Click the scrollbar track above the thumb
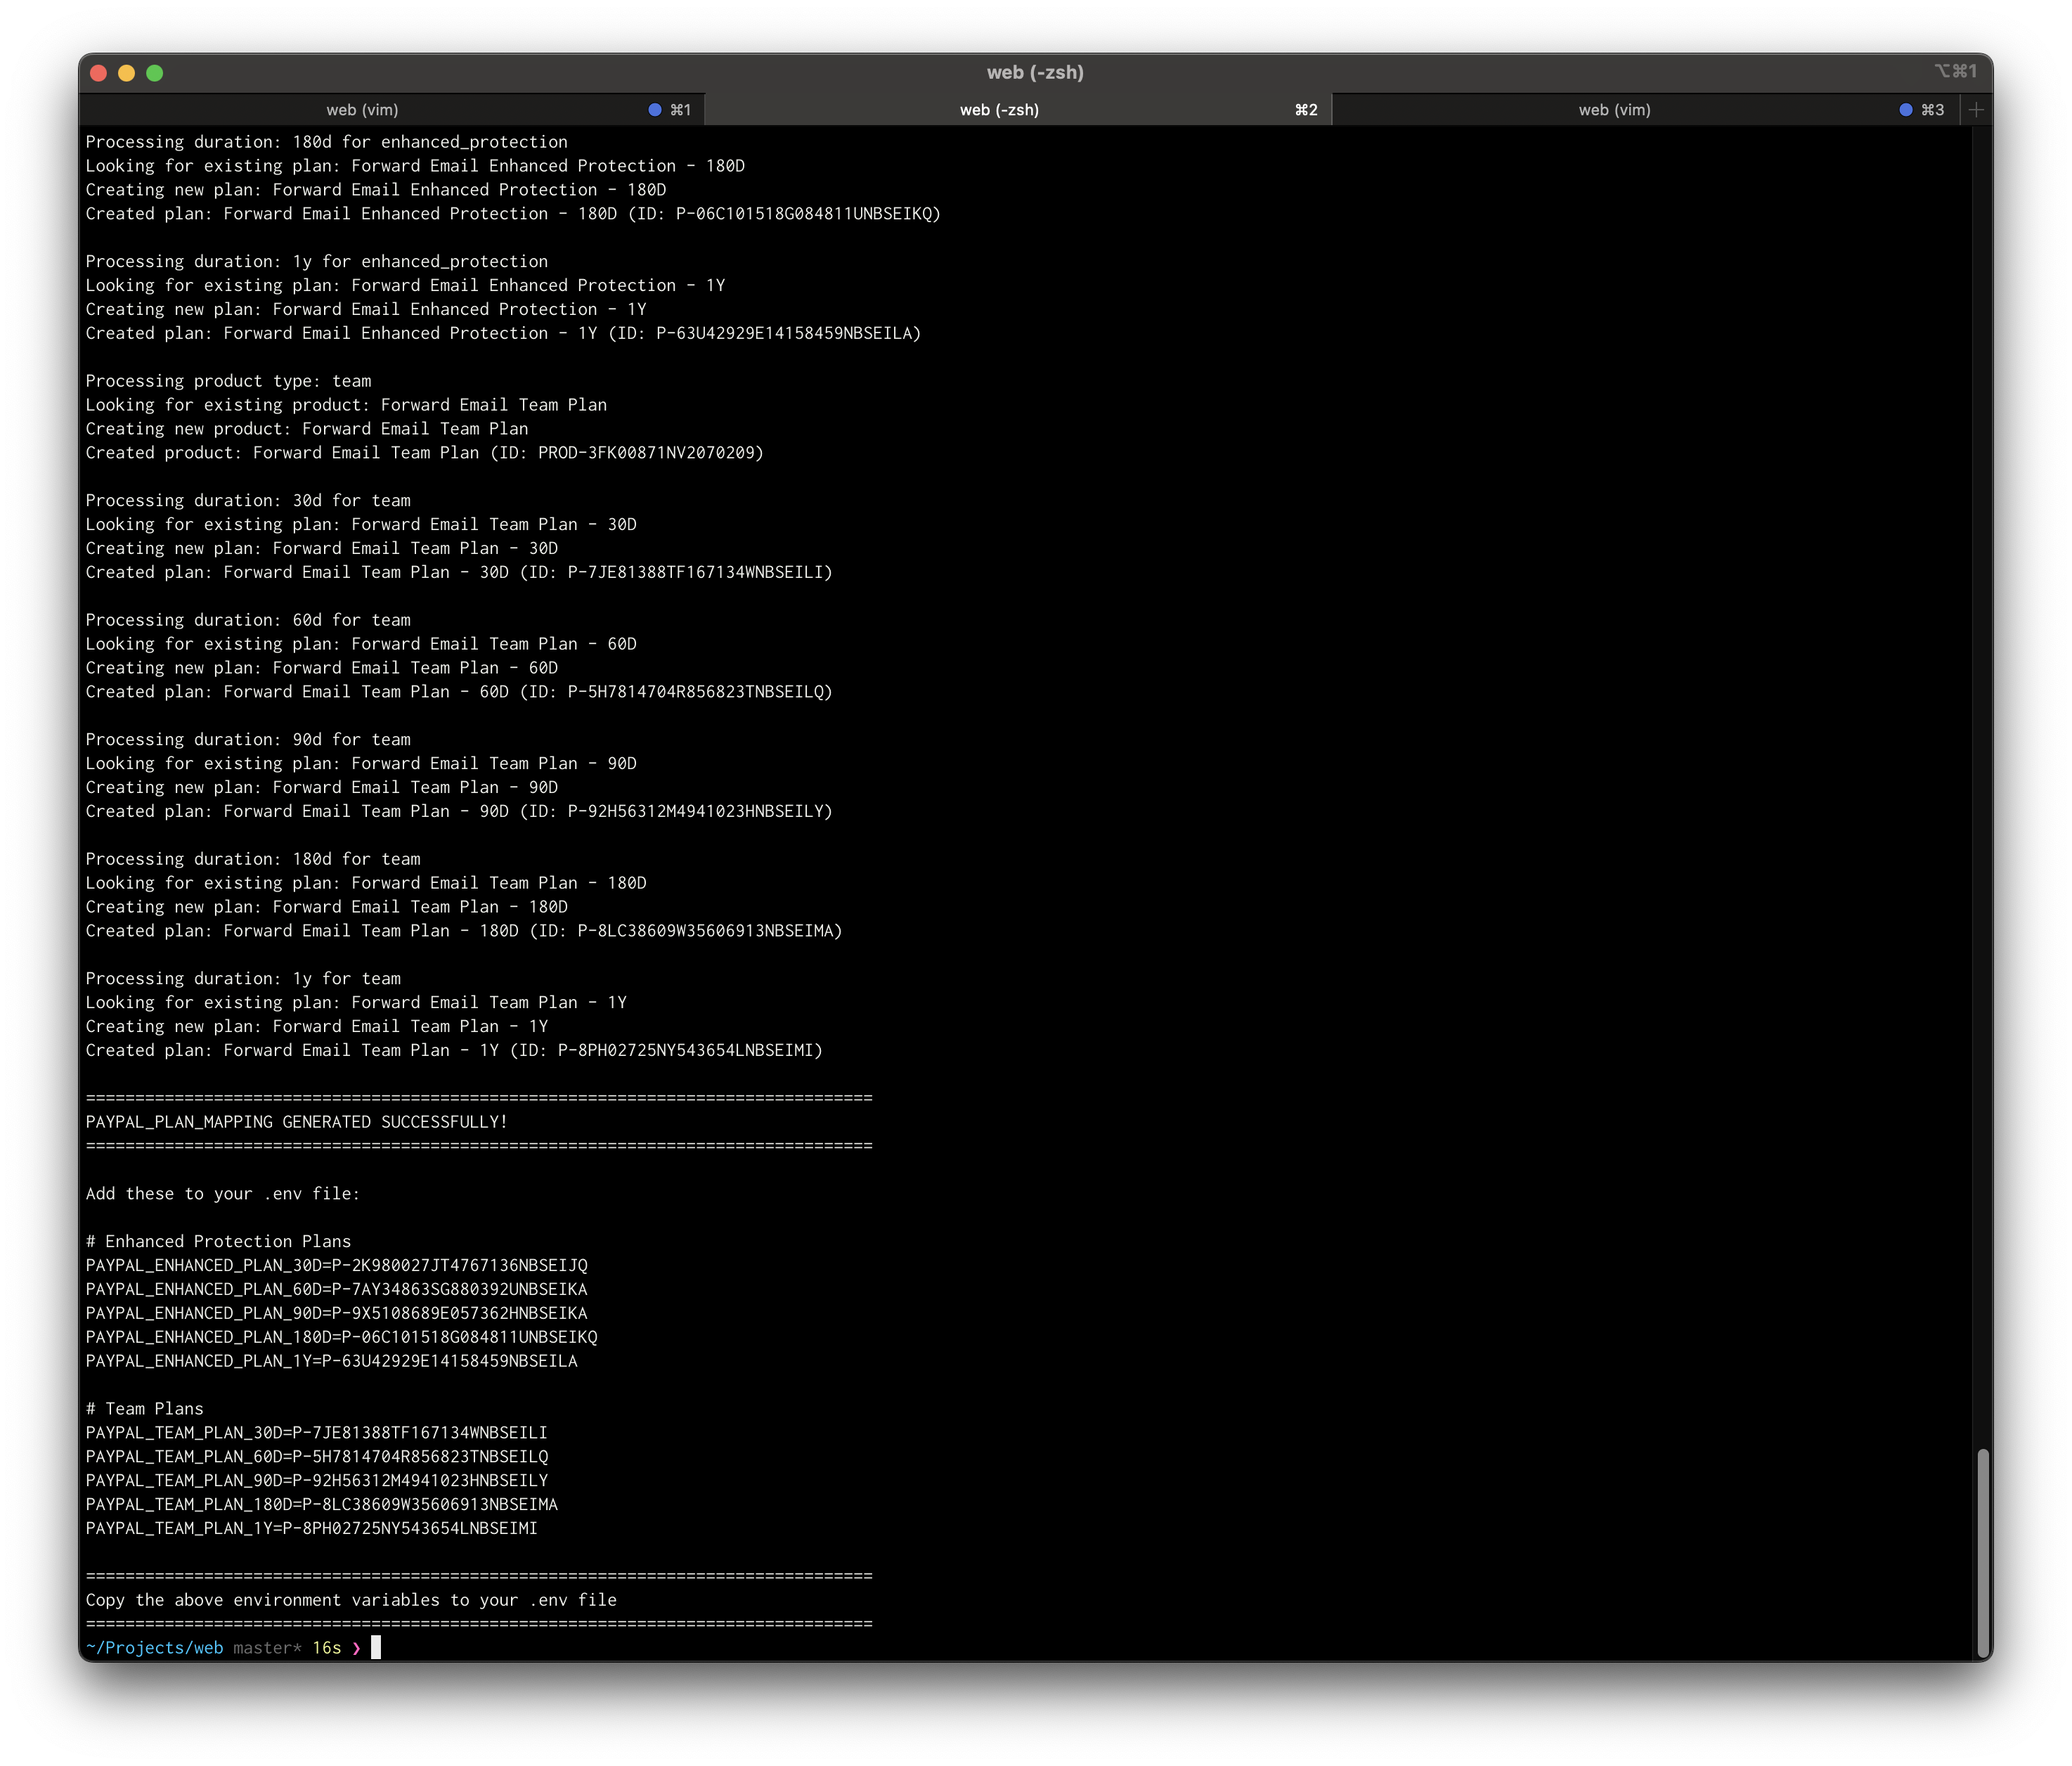Image resolution: width=2072 pixels, height=1766 pixels. tap(1982, 800)
